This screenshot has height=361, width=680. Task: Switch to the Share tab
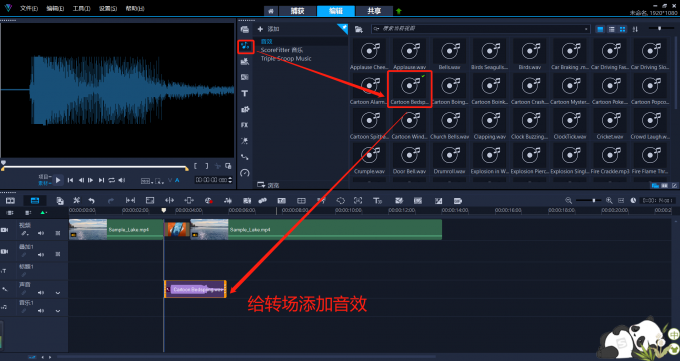click(x=374, y=11)
